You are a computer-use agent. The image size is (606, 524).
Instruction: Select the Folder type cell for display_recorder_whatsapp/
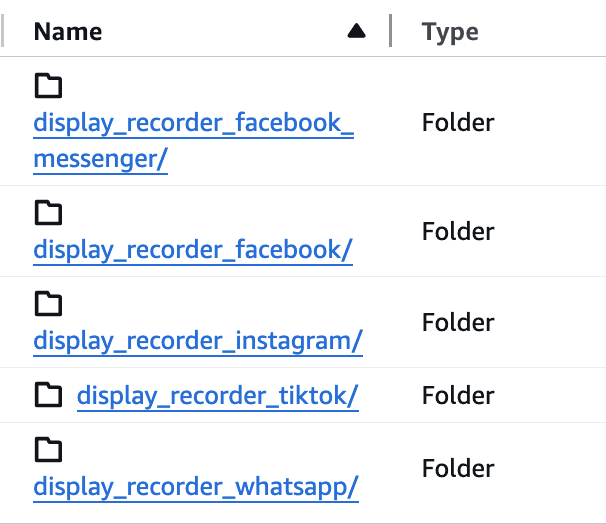458,468
